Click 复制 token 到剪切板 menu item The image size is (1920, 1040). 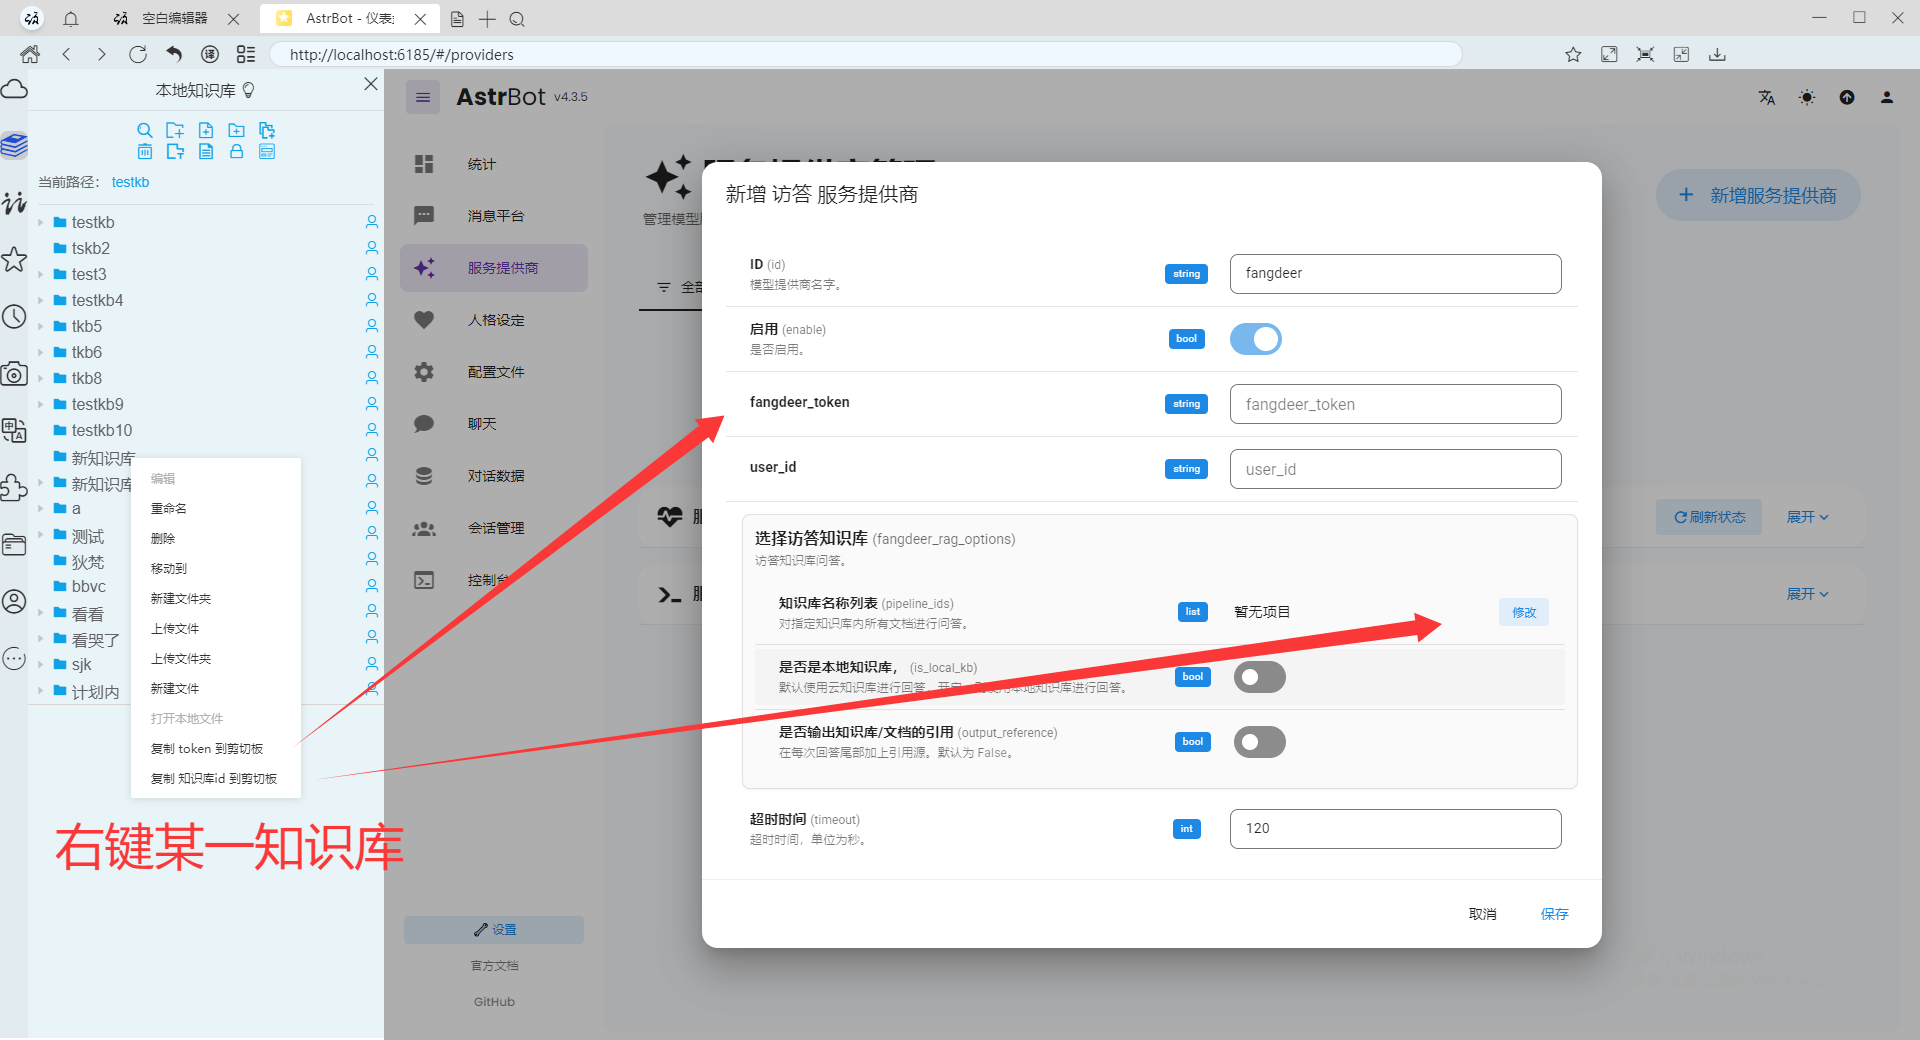click(x=207, y=748)
